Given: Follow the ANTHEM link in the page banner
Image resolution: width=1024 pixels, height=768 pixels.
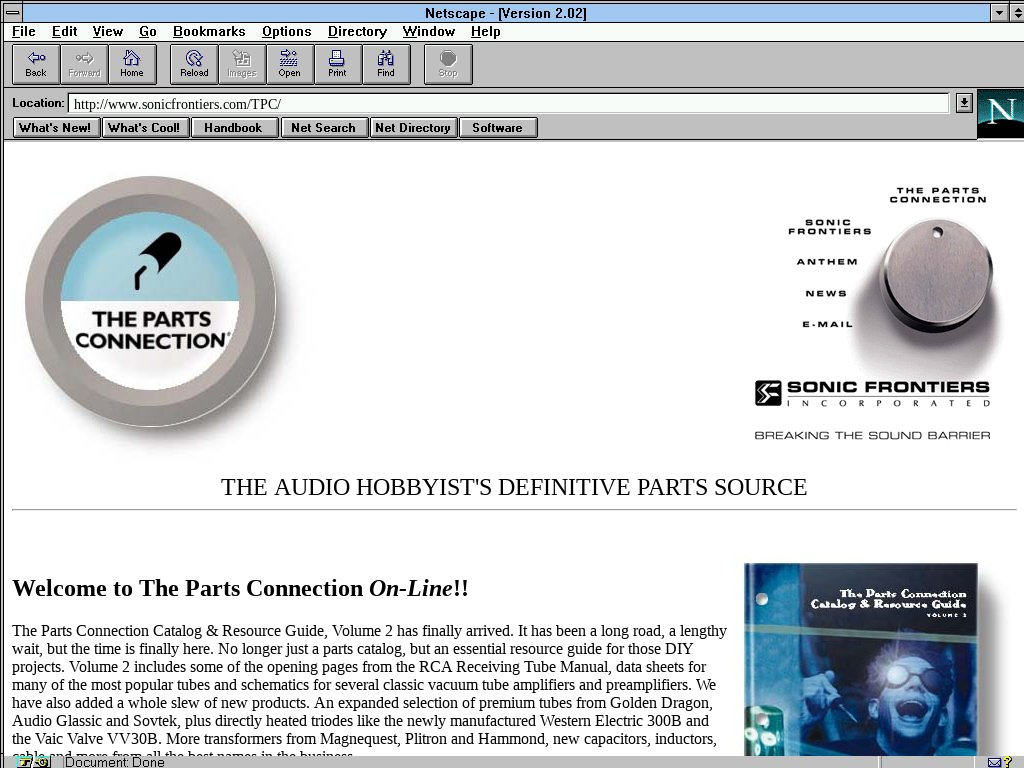Looking at the screenshot, I should tap(826, 262).
